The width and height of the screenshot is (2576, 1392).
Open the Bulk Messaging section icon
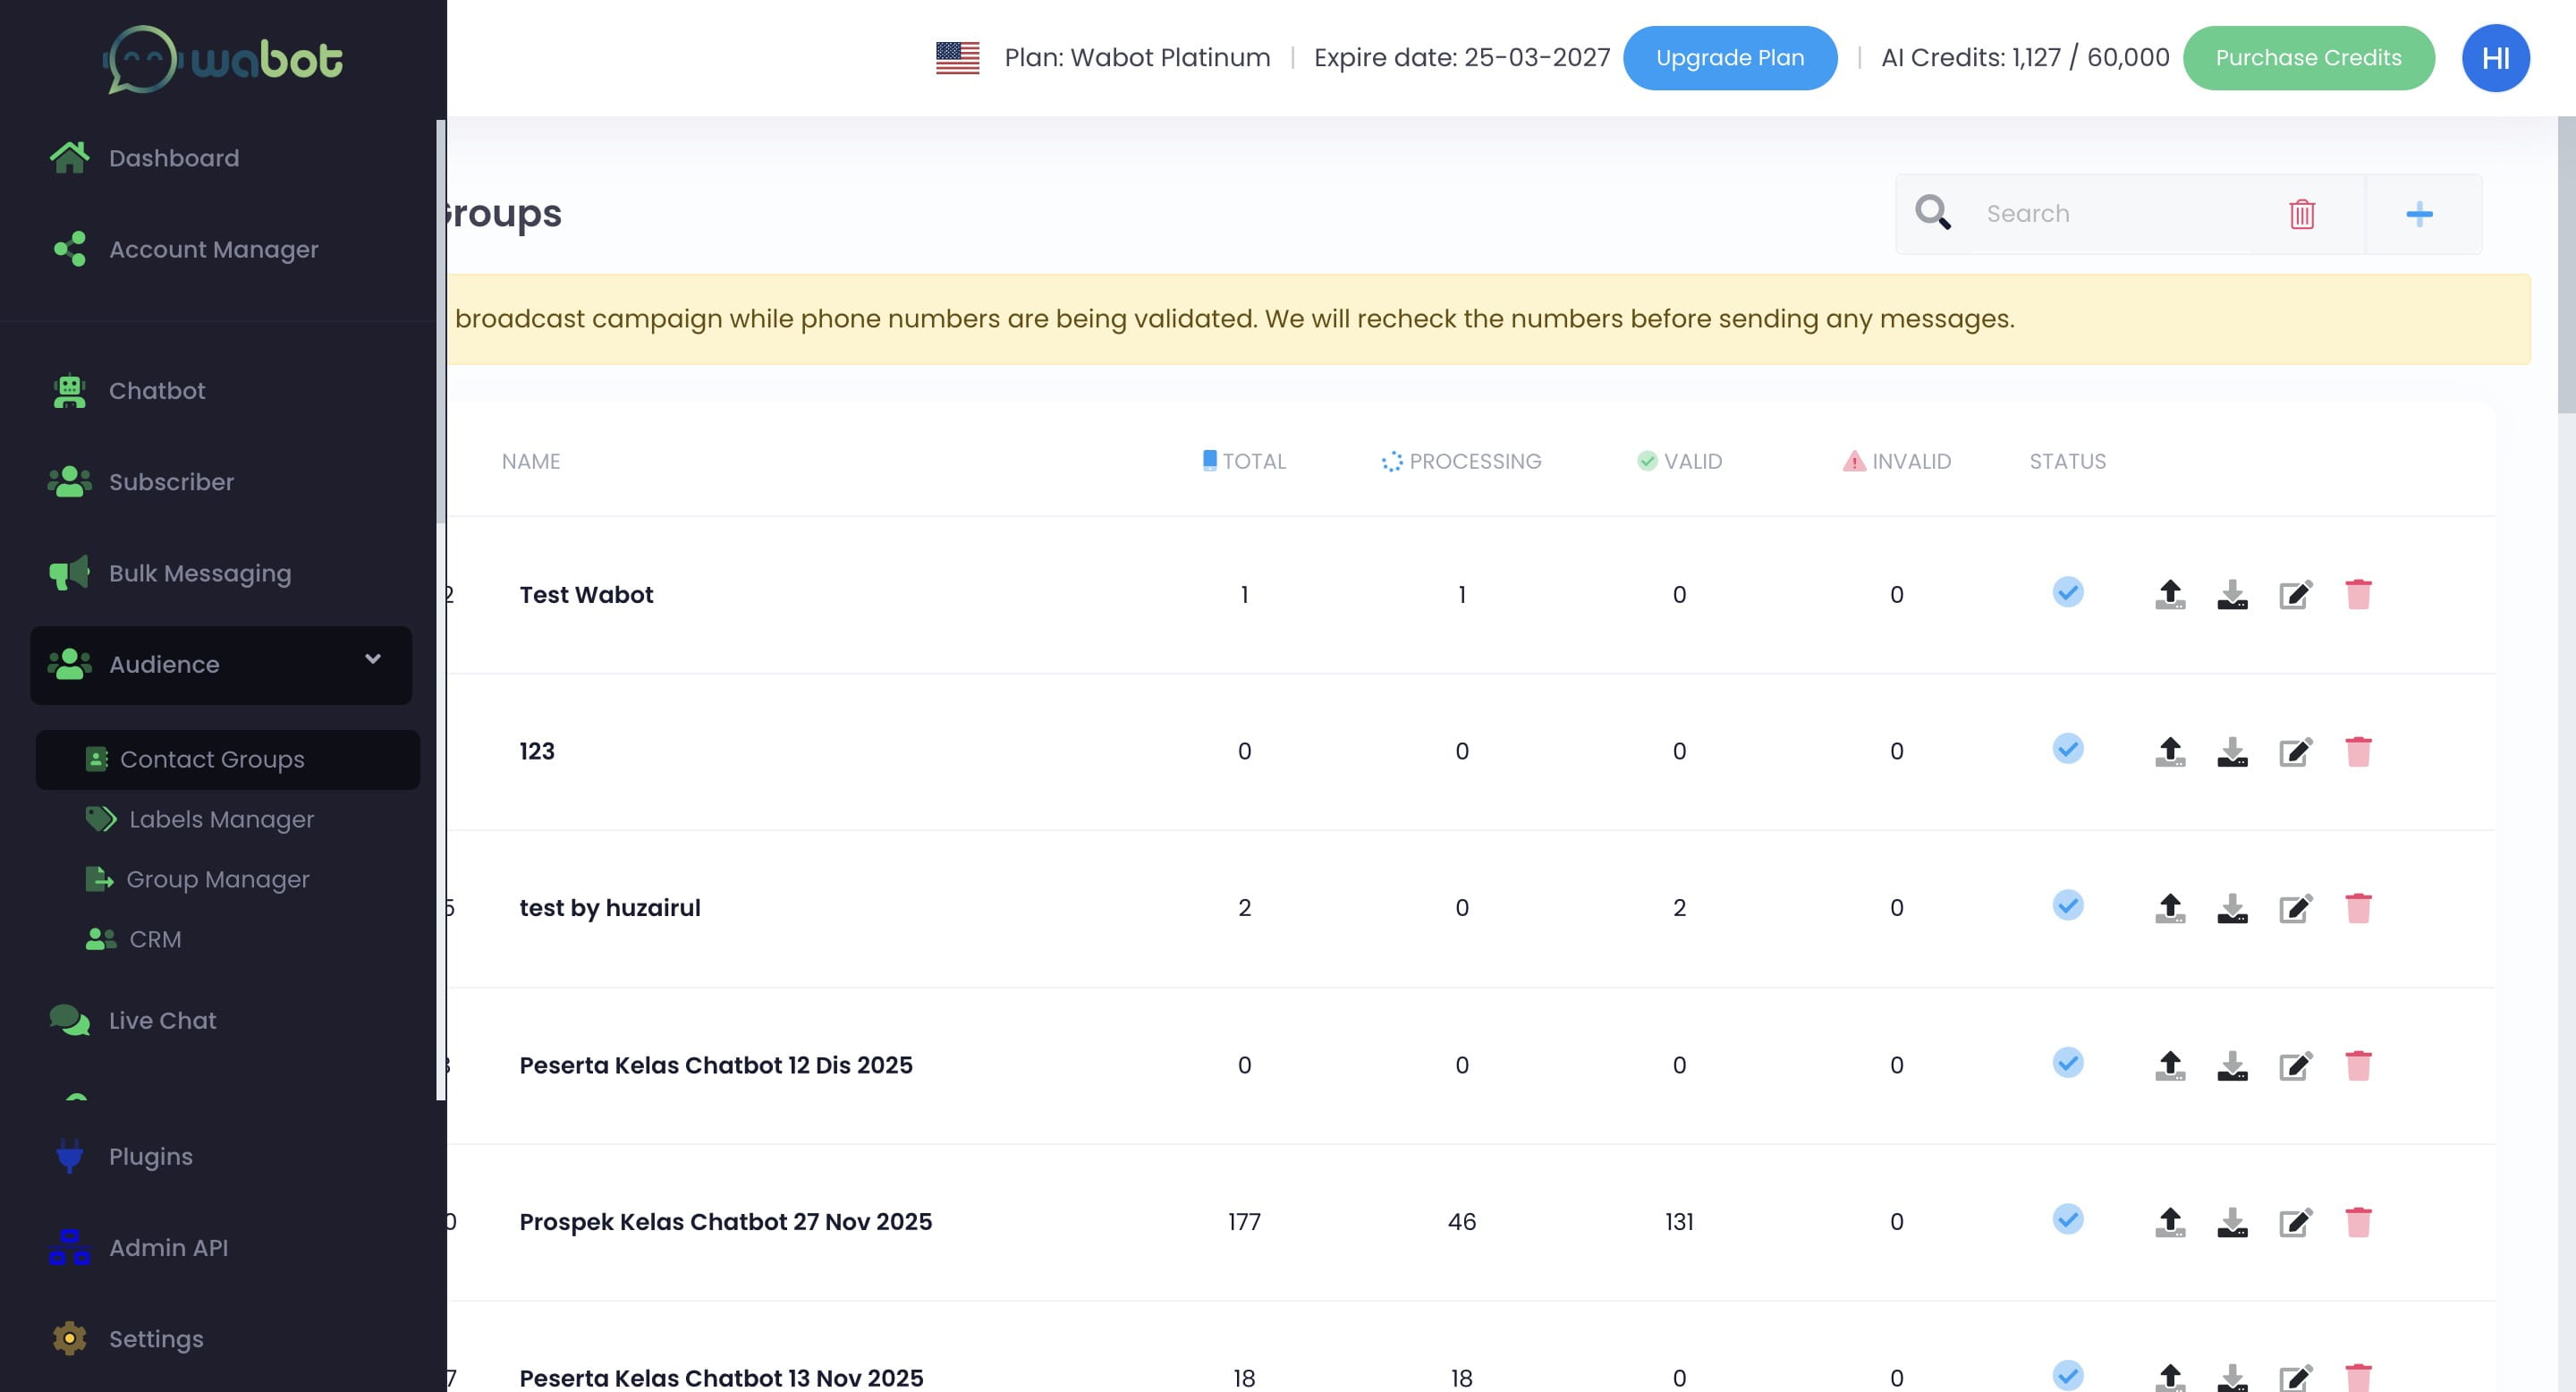[68, 573]
